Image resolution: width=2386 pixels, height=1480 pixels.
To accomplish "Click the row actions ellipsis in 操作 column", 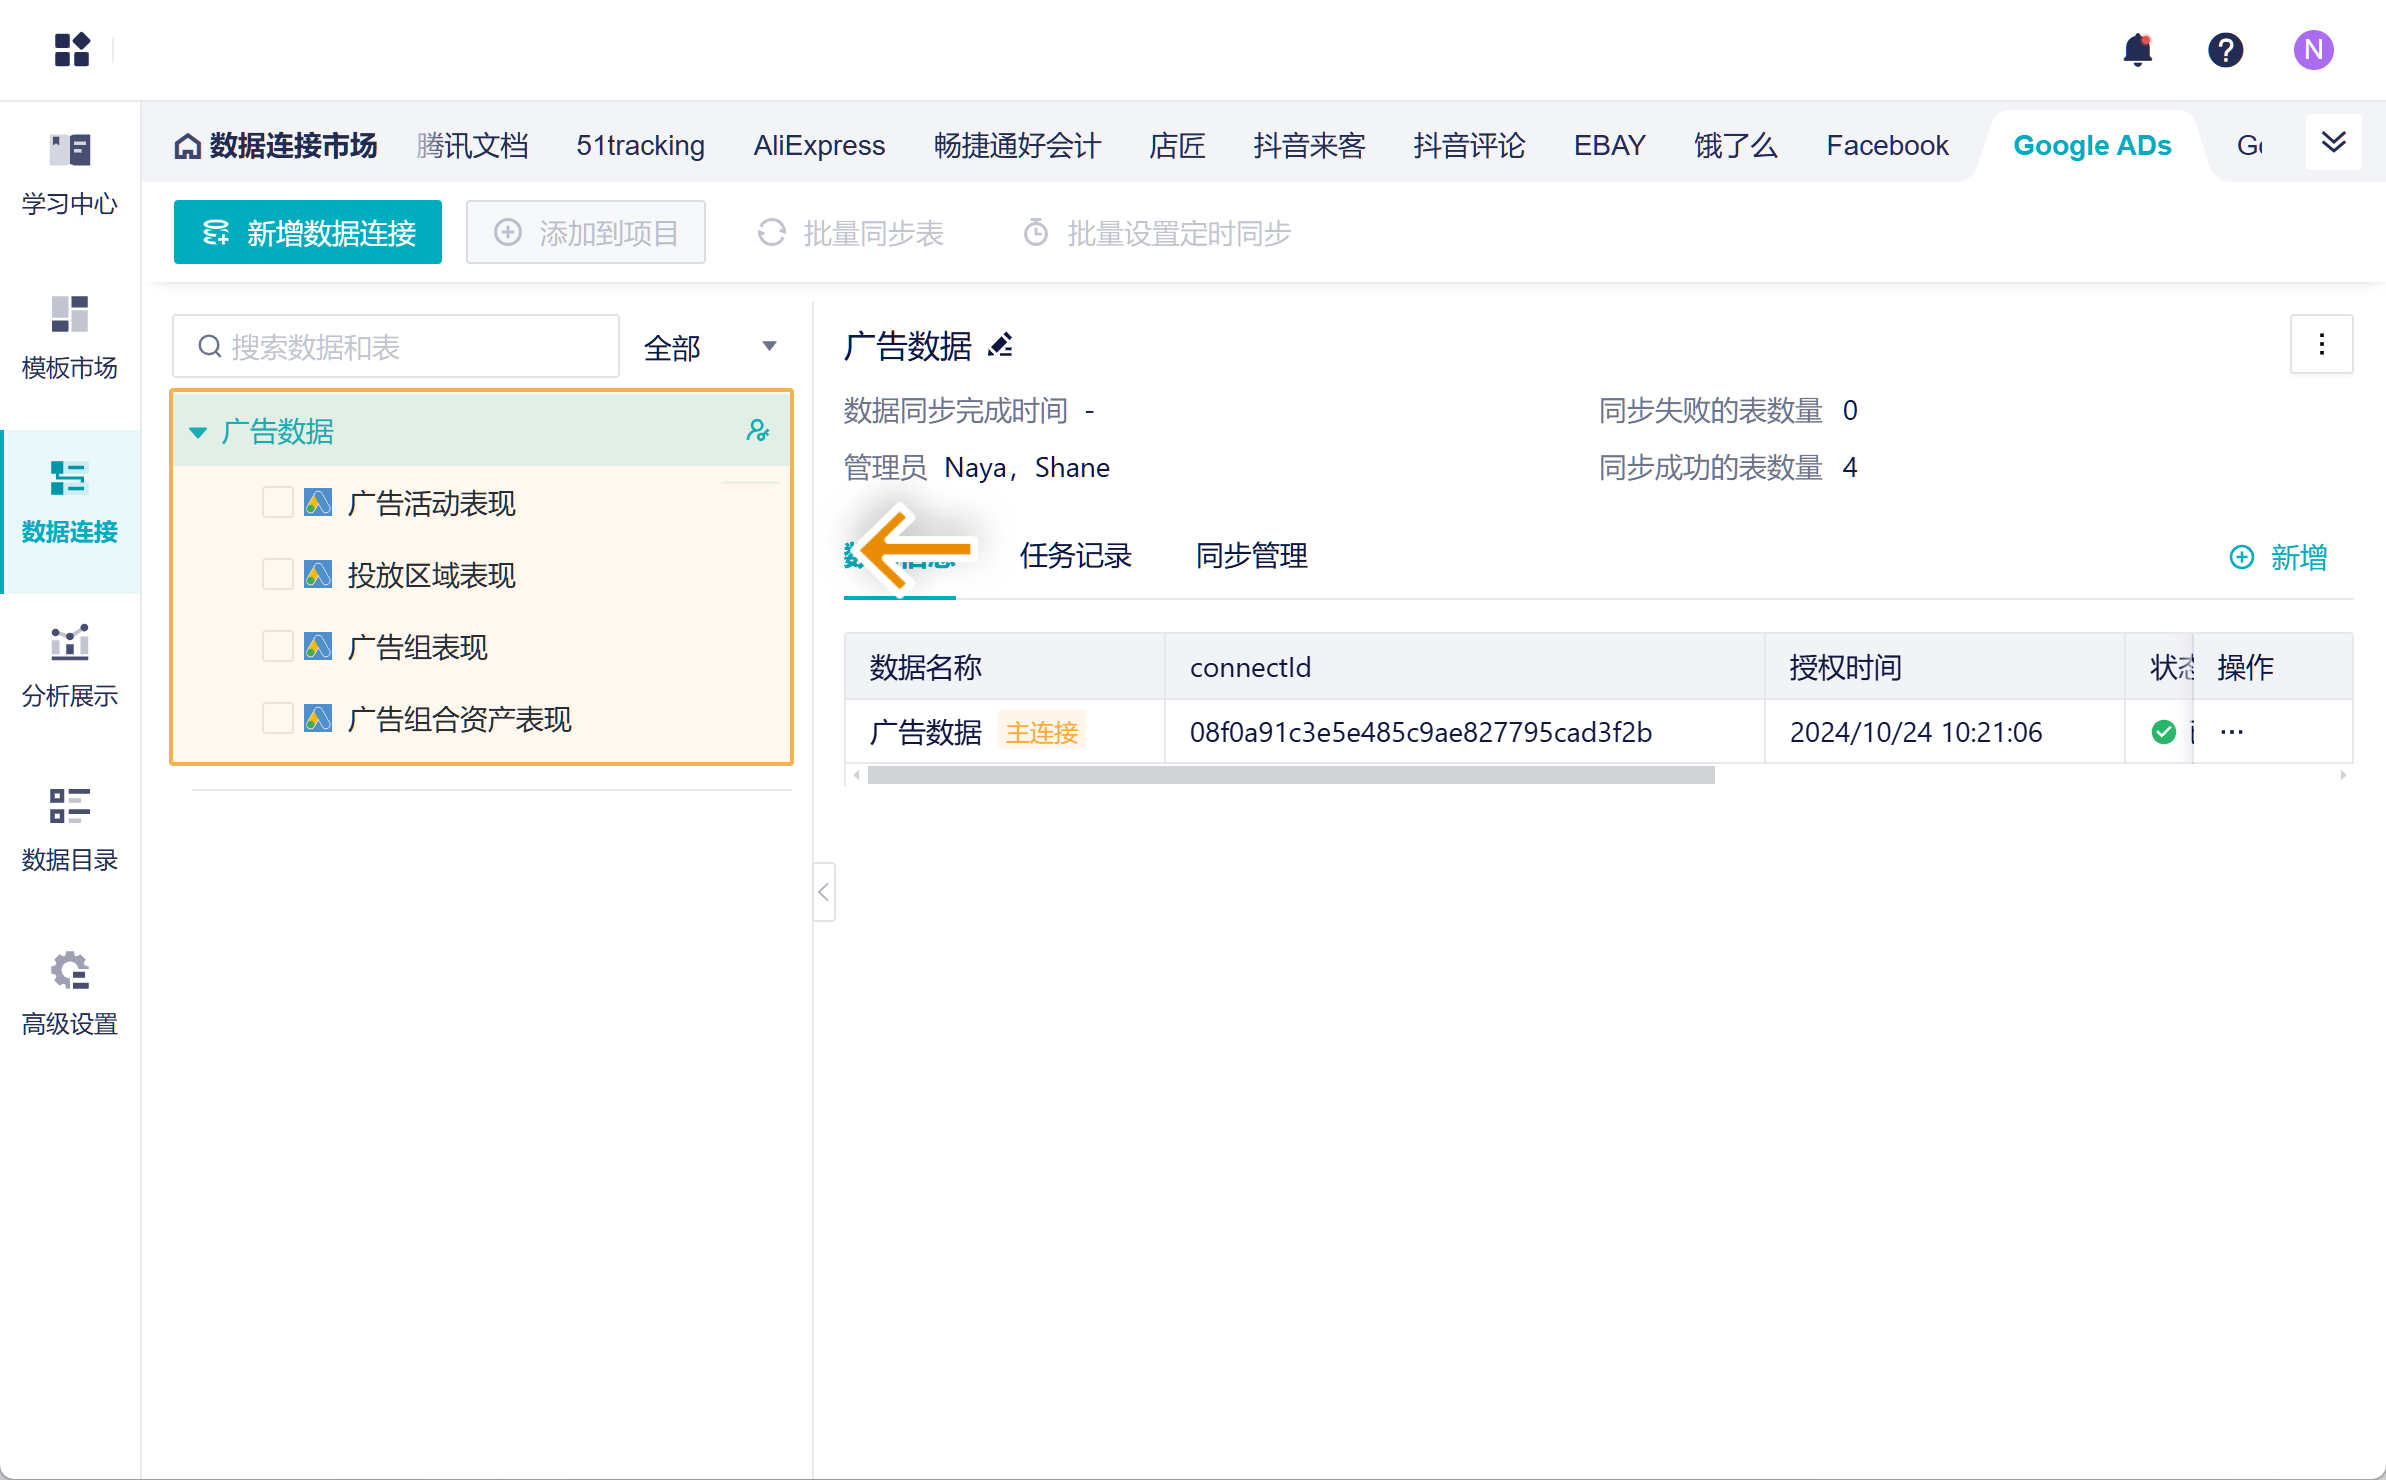I will point(2231,732).
